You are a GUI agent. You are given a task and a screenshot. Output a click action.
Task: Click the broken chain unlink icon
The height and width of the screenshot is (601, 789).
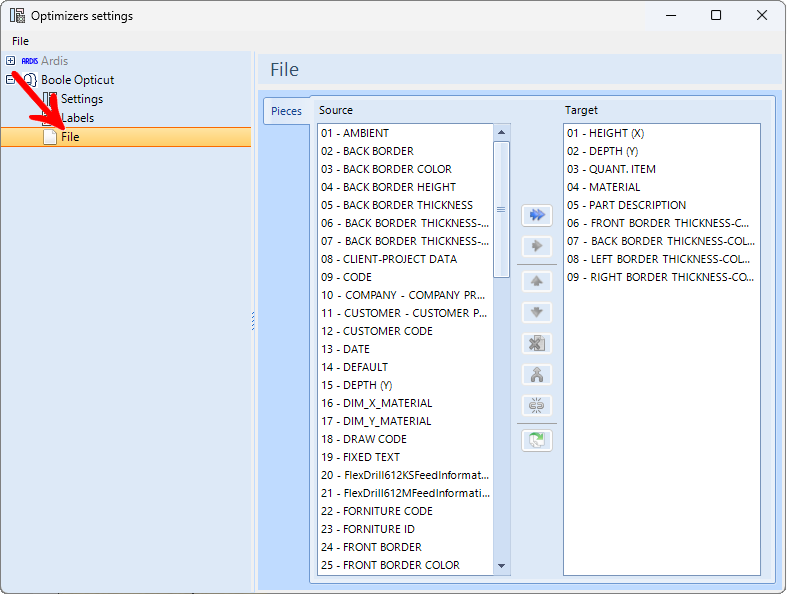click(x=537, y=406)
